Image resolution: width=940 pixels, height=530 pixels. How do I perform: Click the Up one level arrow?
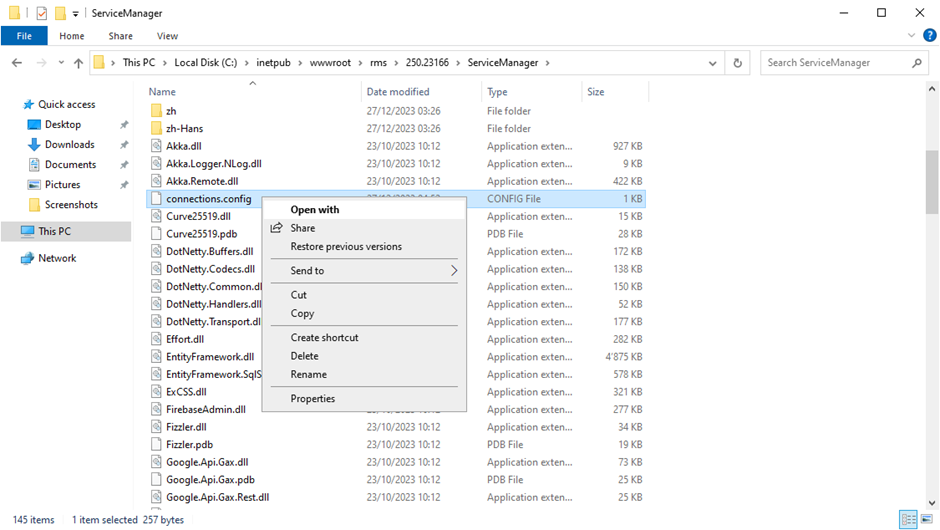(x=79, y=63)
